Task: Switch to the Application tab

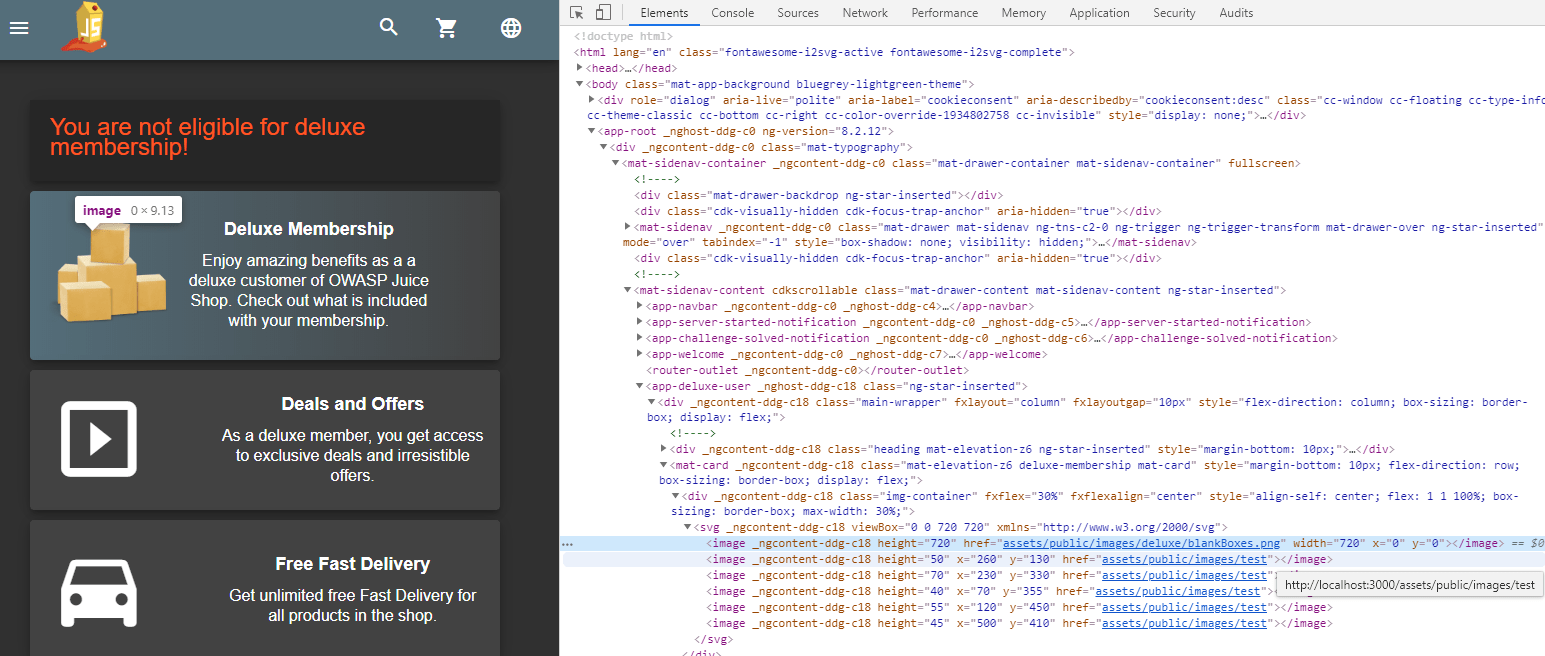Action: click(1099, 13)
